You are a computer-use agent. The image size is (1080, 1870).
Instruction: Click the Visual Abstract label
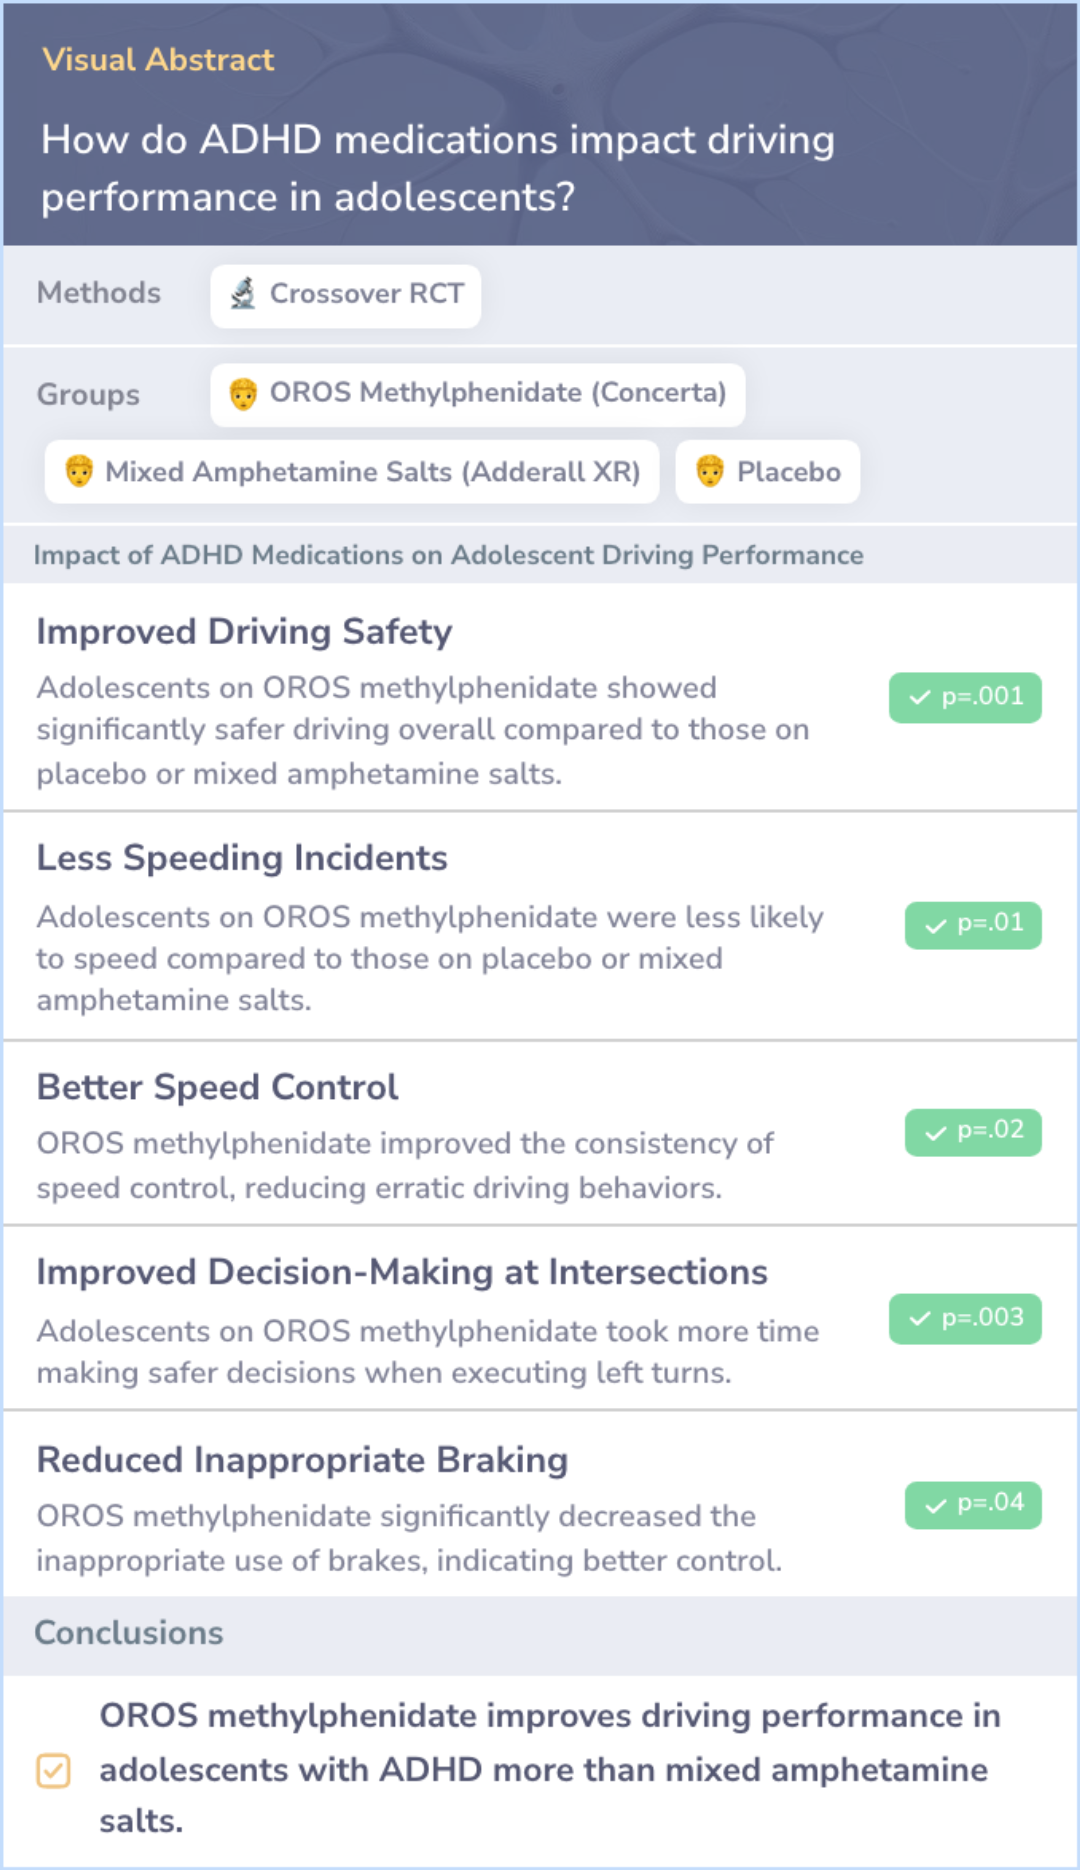click(158, 60)
